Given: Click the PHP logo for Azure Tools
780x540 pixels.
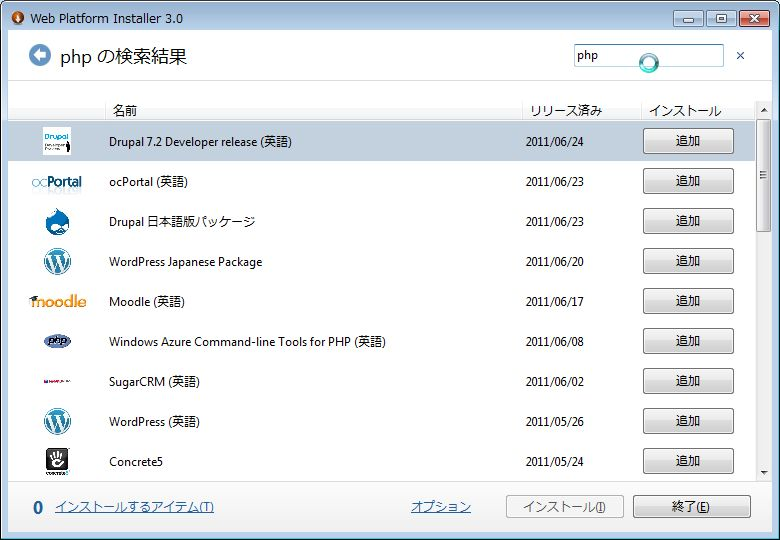Looking at the screenshot, I should (x=57, y=342).
